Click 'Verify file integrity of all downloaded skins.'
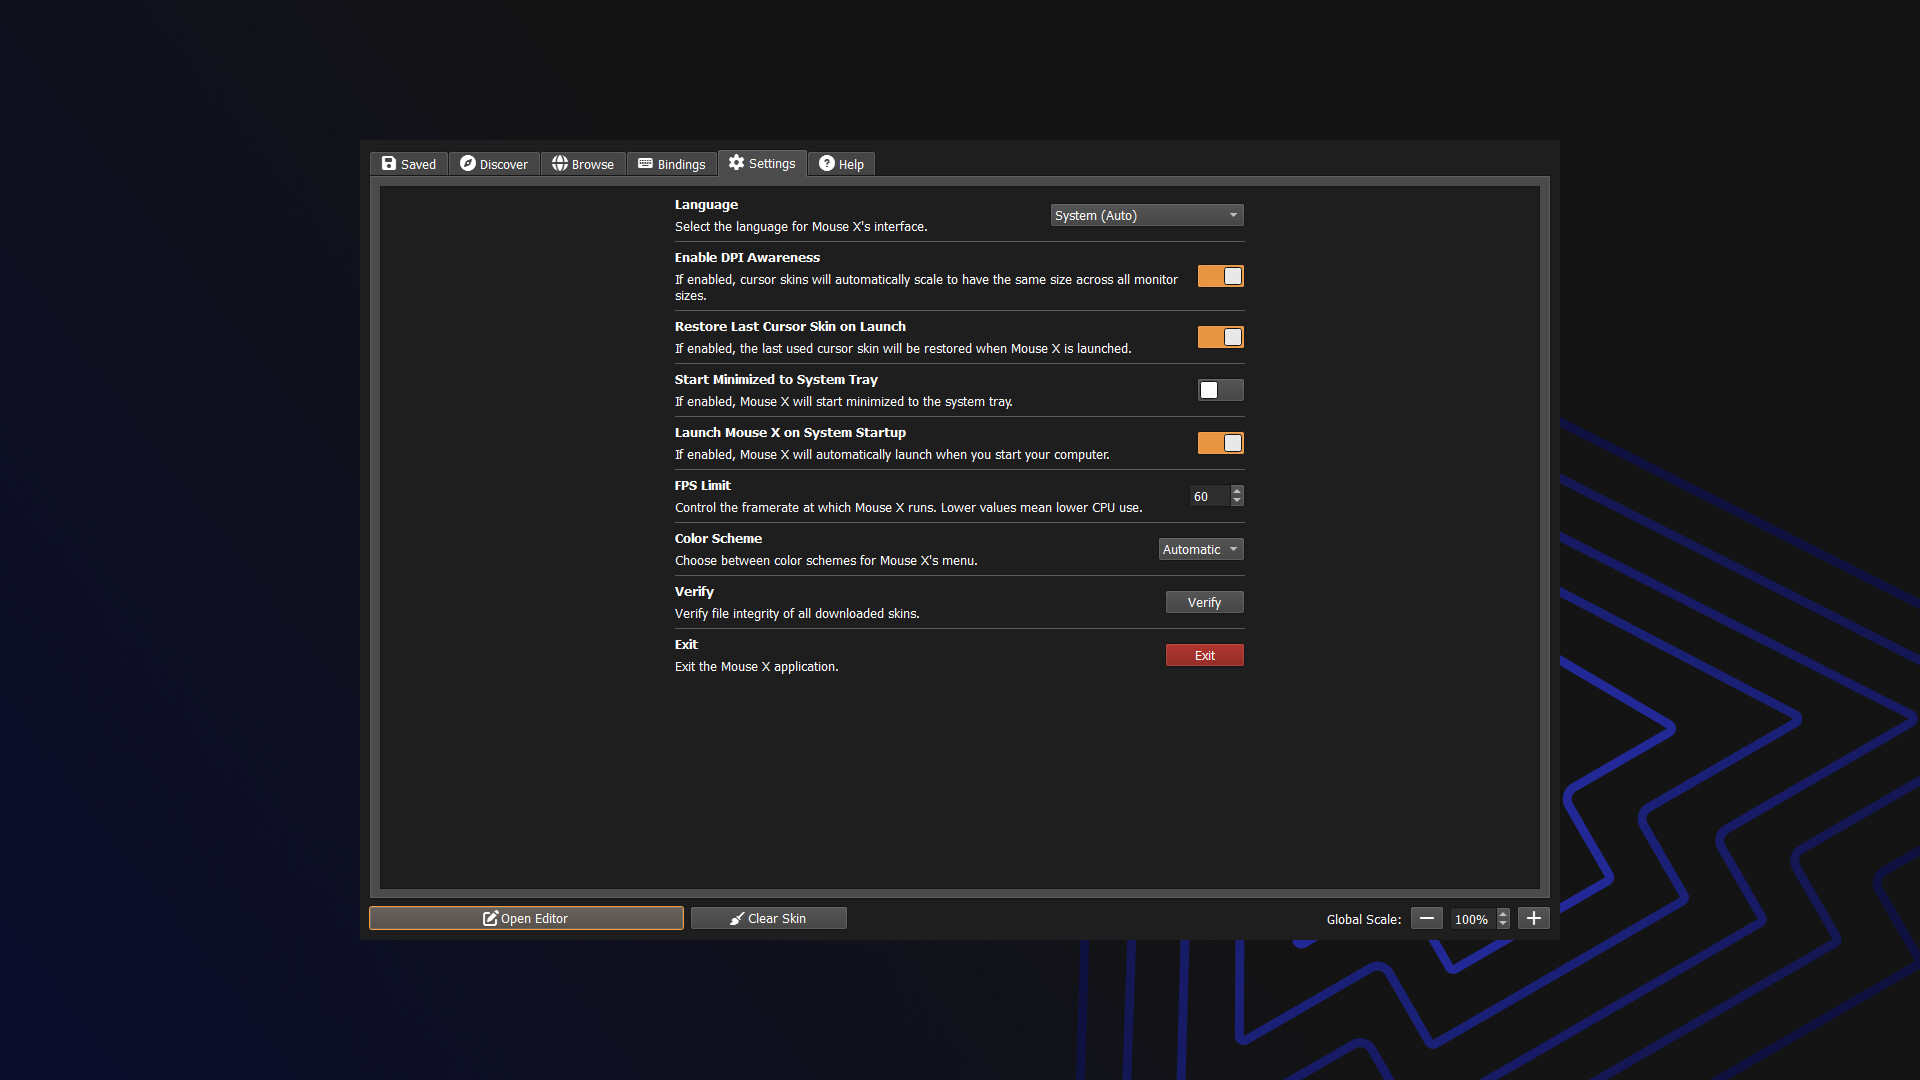 pyautogui.click(x=797, y=613)
